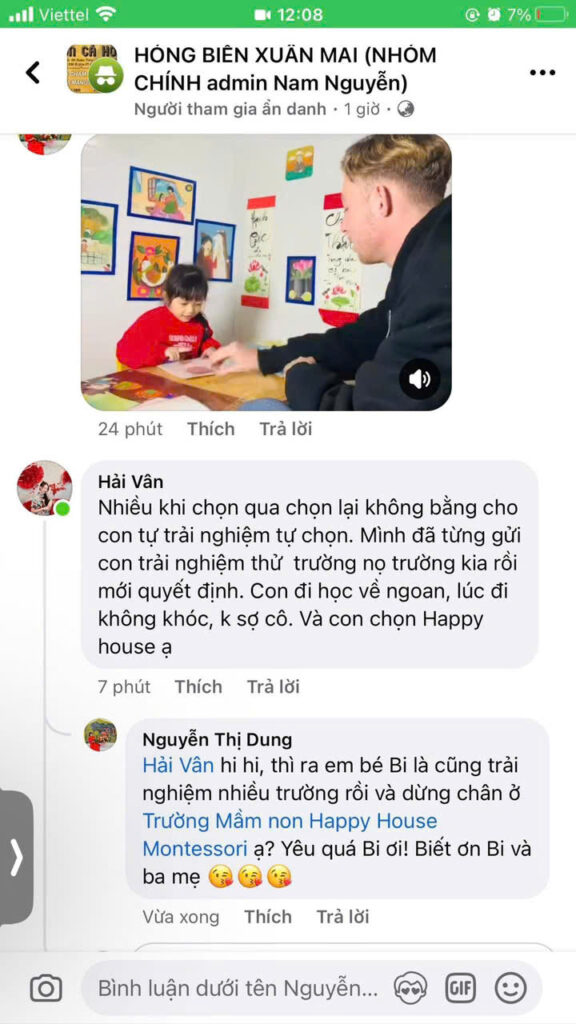Like Nguyễn Thị Dung's reply
This screenshot has height=1024, width=576.
[268, 917]
